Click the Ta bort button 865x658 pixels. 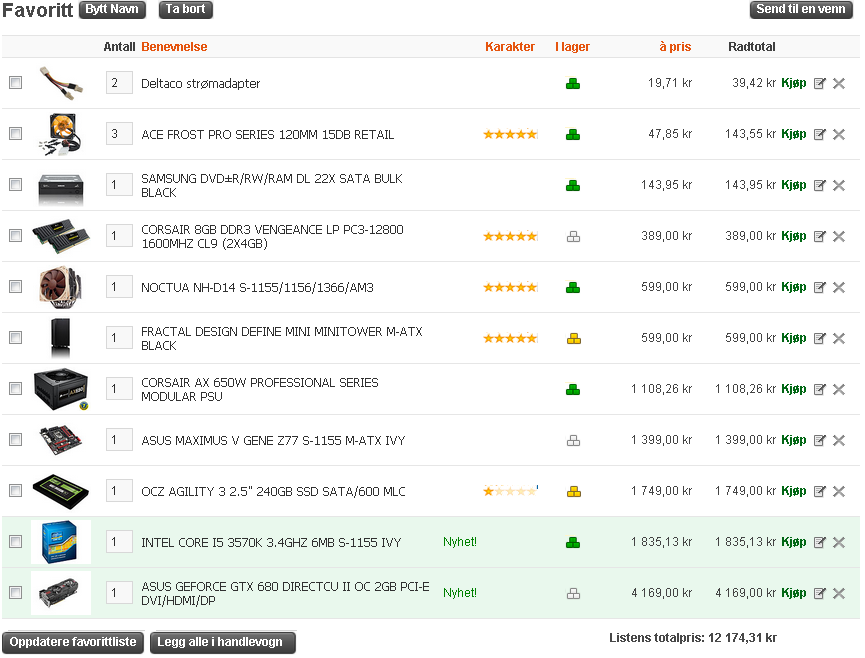click(x=186, y=9)
